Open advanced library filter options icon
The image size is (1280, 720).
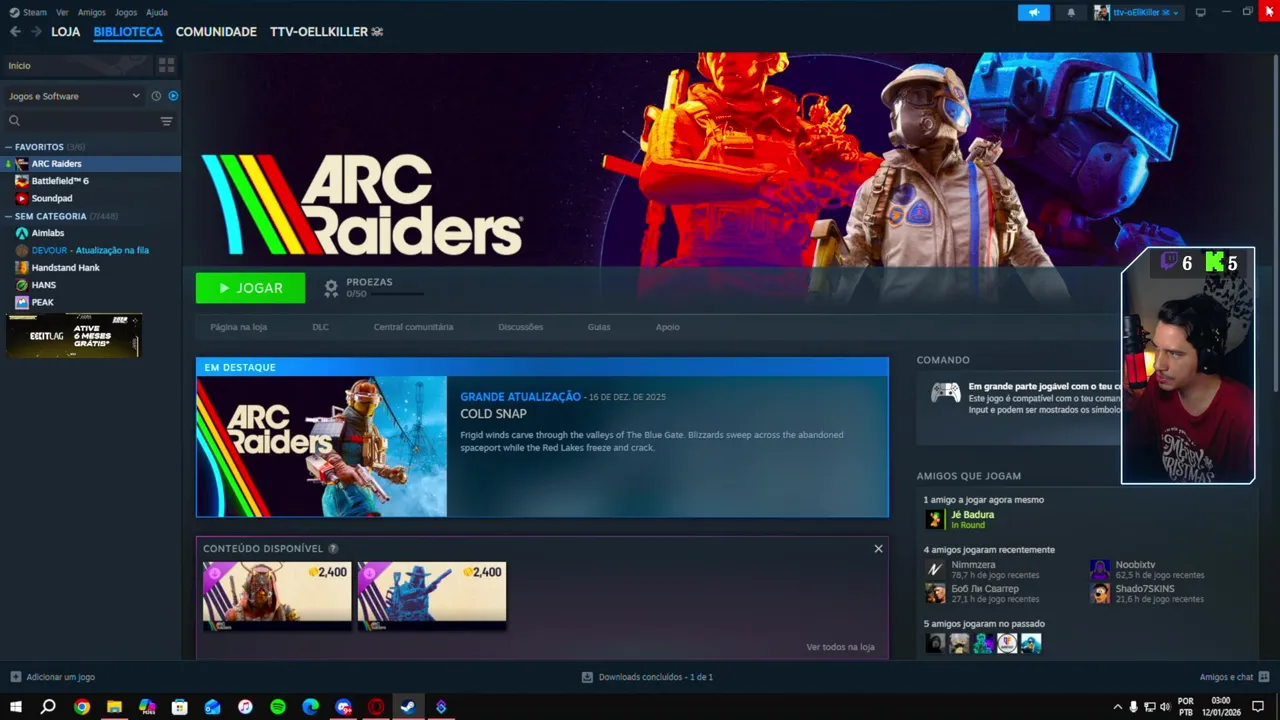pyautogui.click(x=166, y=121)
